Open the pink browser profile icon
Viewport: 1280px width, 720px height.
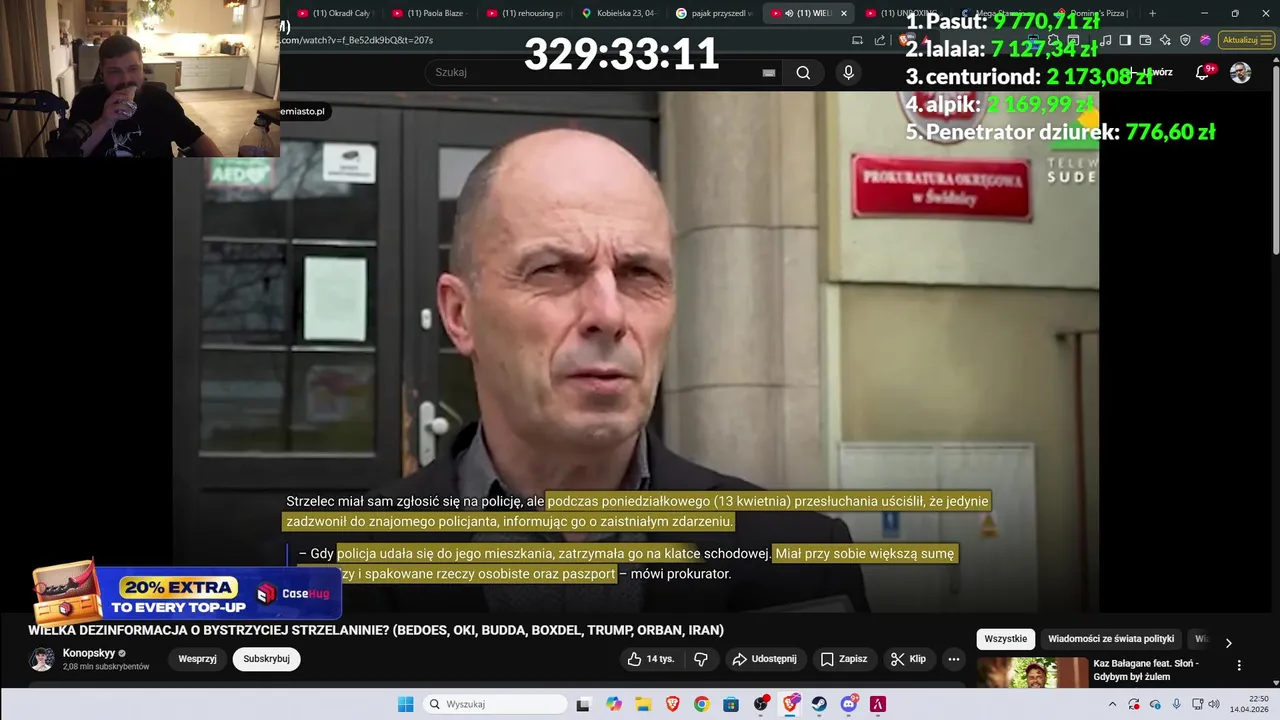1205,40
